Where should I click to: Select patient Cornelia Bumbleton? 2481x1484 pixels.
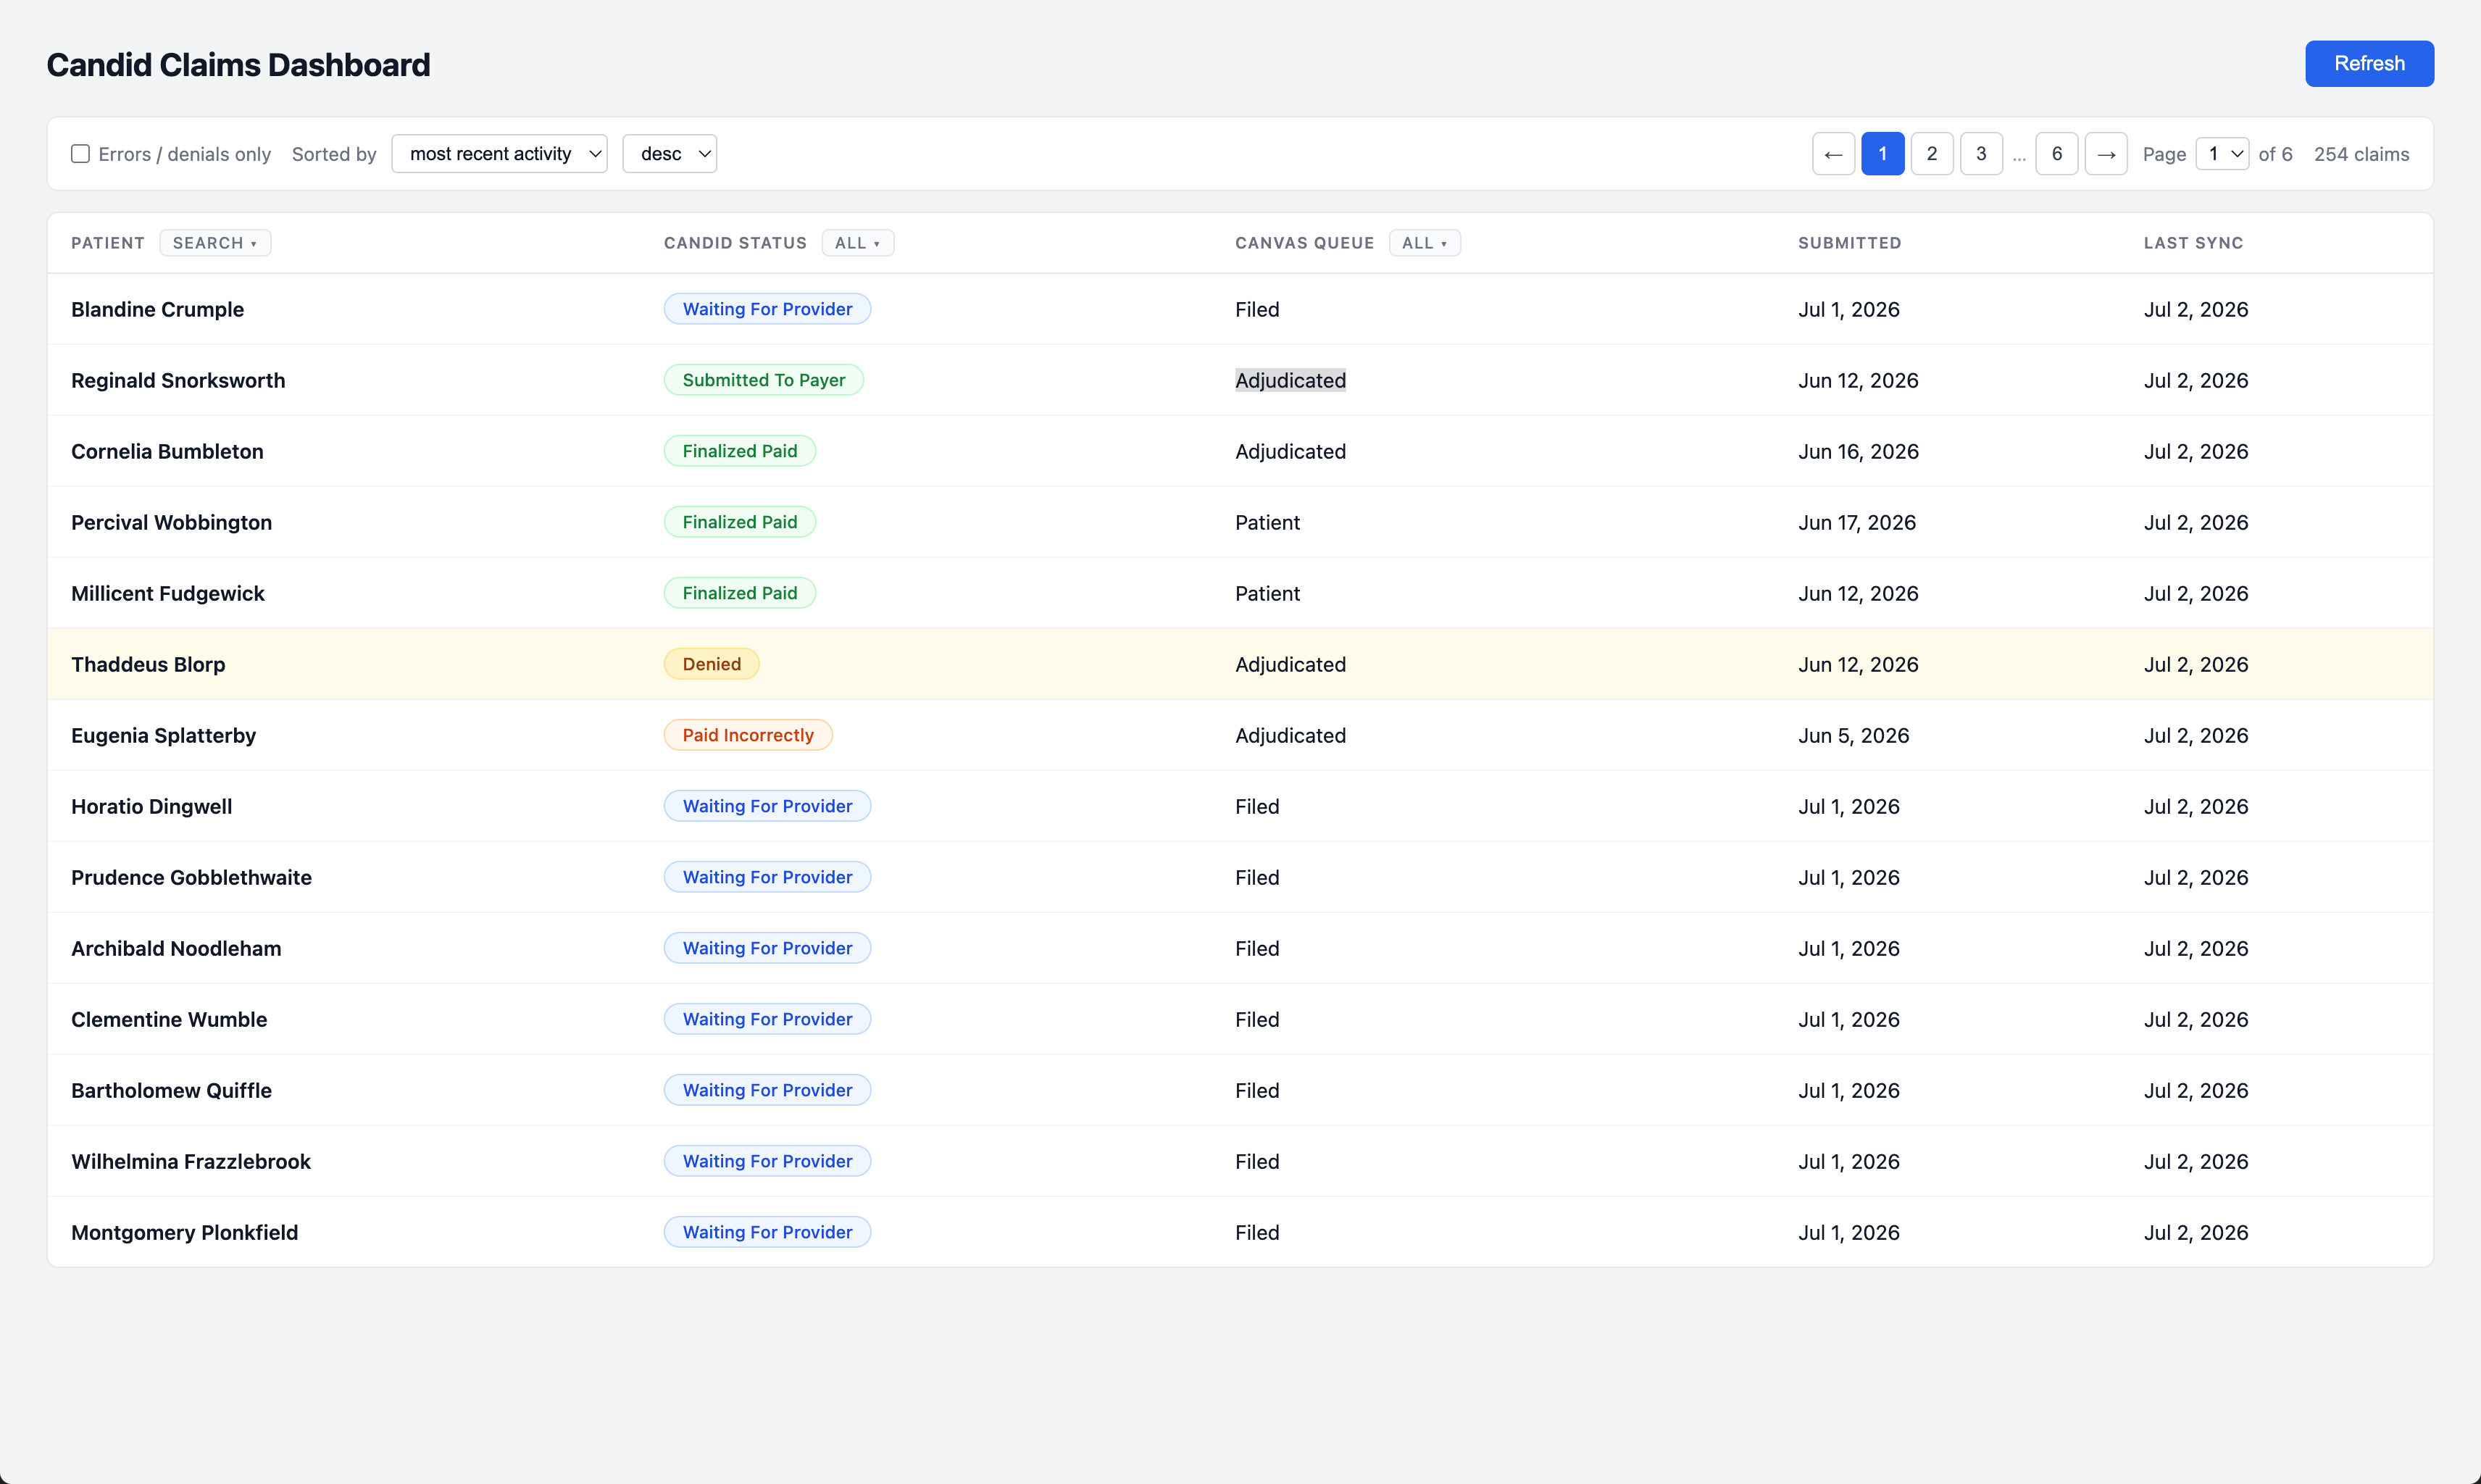(167, 451)
